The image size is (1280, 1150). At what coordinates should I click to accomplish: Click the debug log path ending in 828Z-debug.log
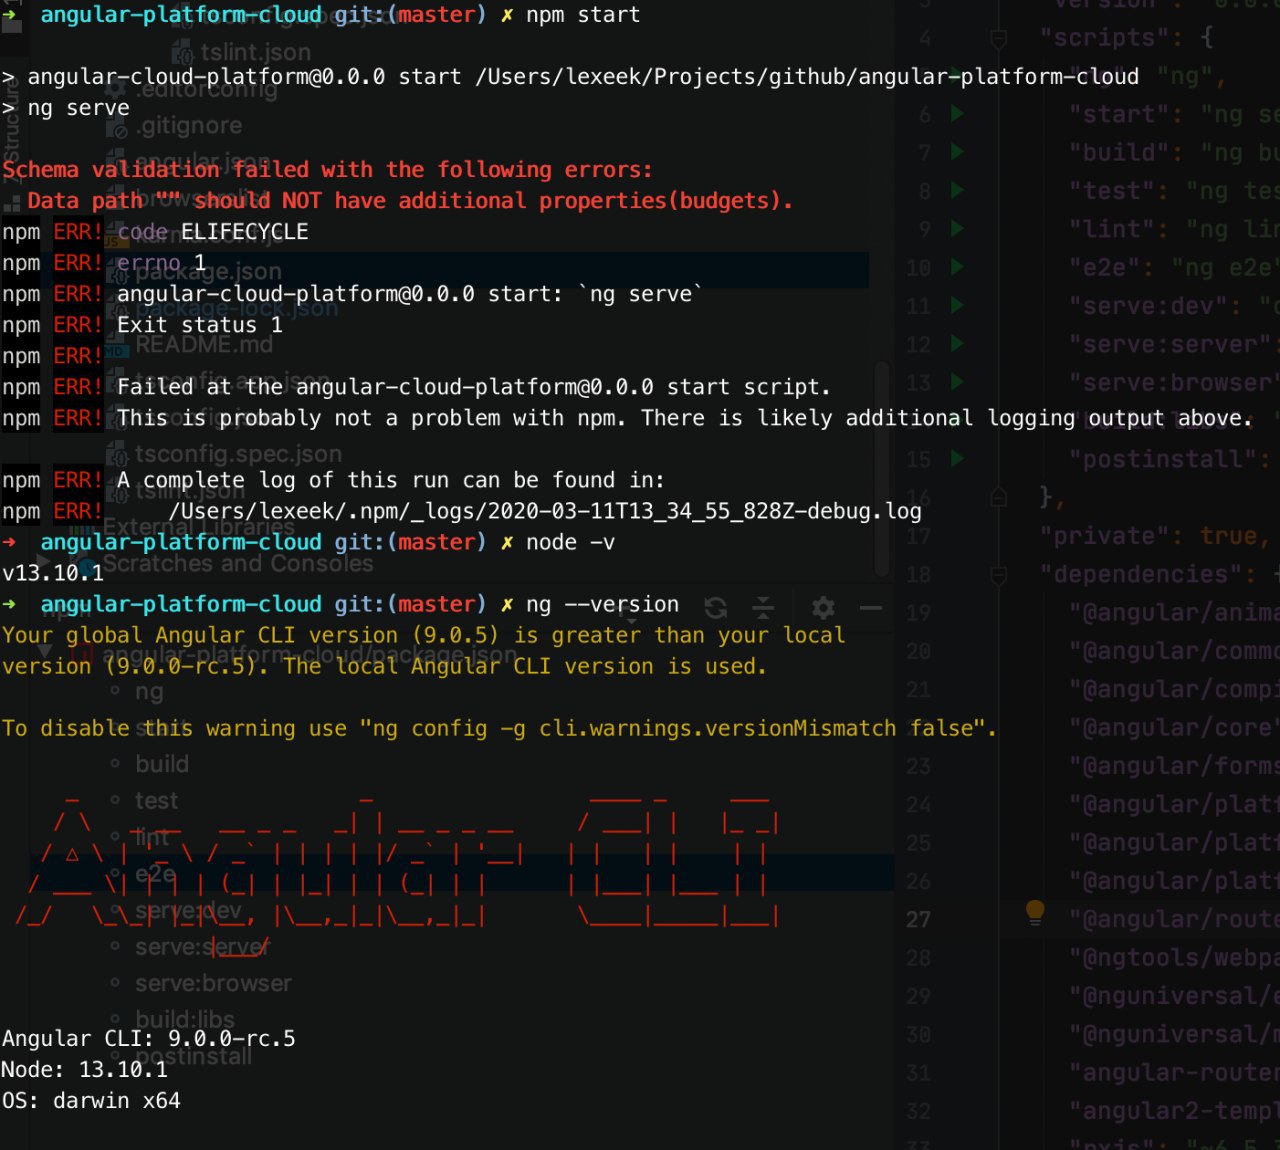click(545, 511)
